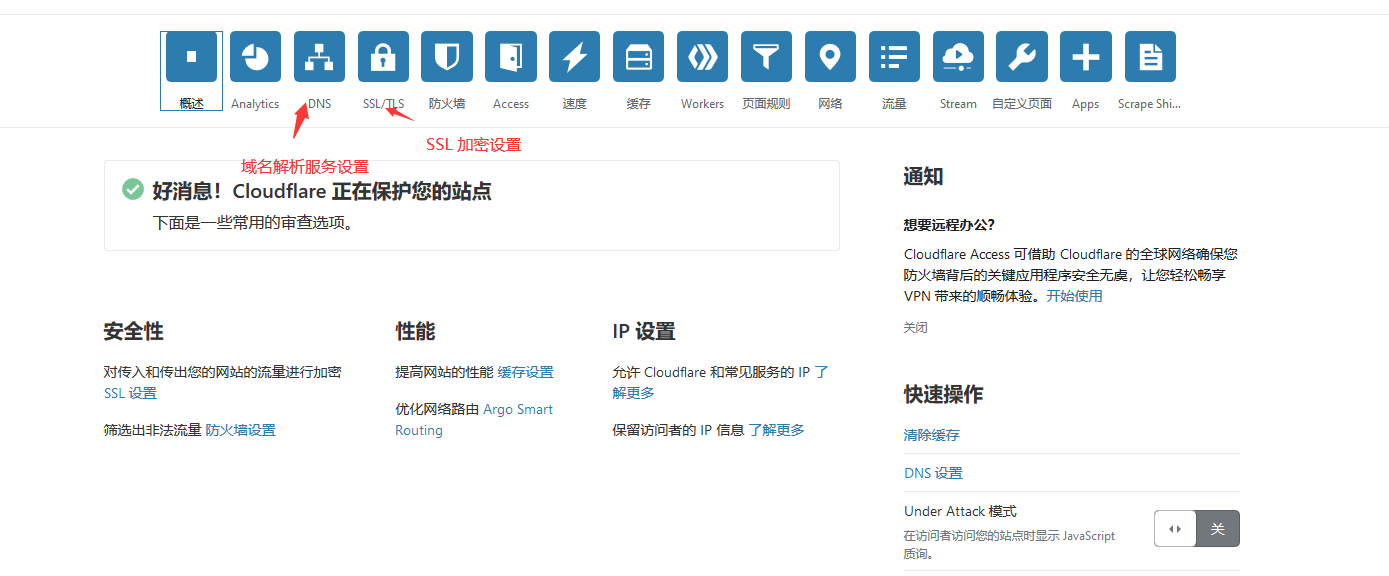Image resolution: width=1389 pixels, height=576 pixels.
Task: Open 了解更多 link about Cloudflare IP
Action: [x=720, y=382]
